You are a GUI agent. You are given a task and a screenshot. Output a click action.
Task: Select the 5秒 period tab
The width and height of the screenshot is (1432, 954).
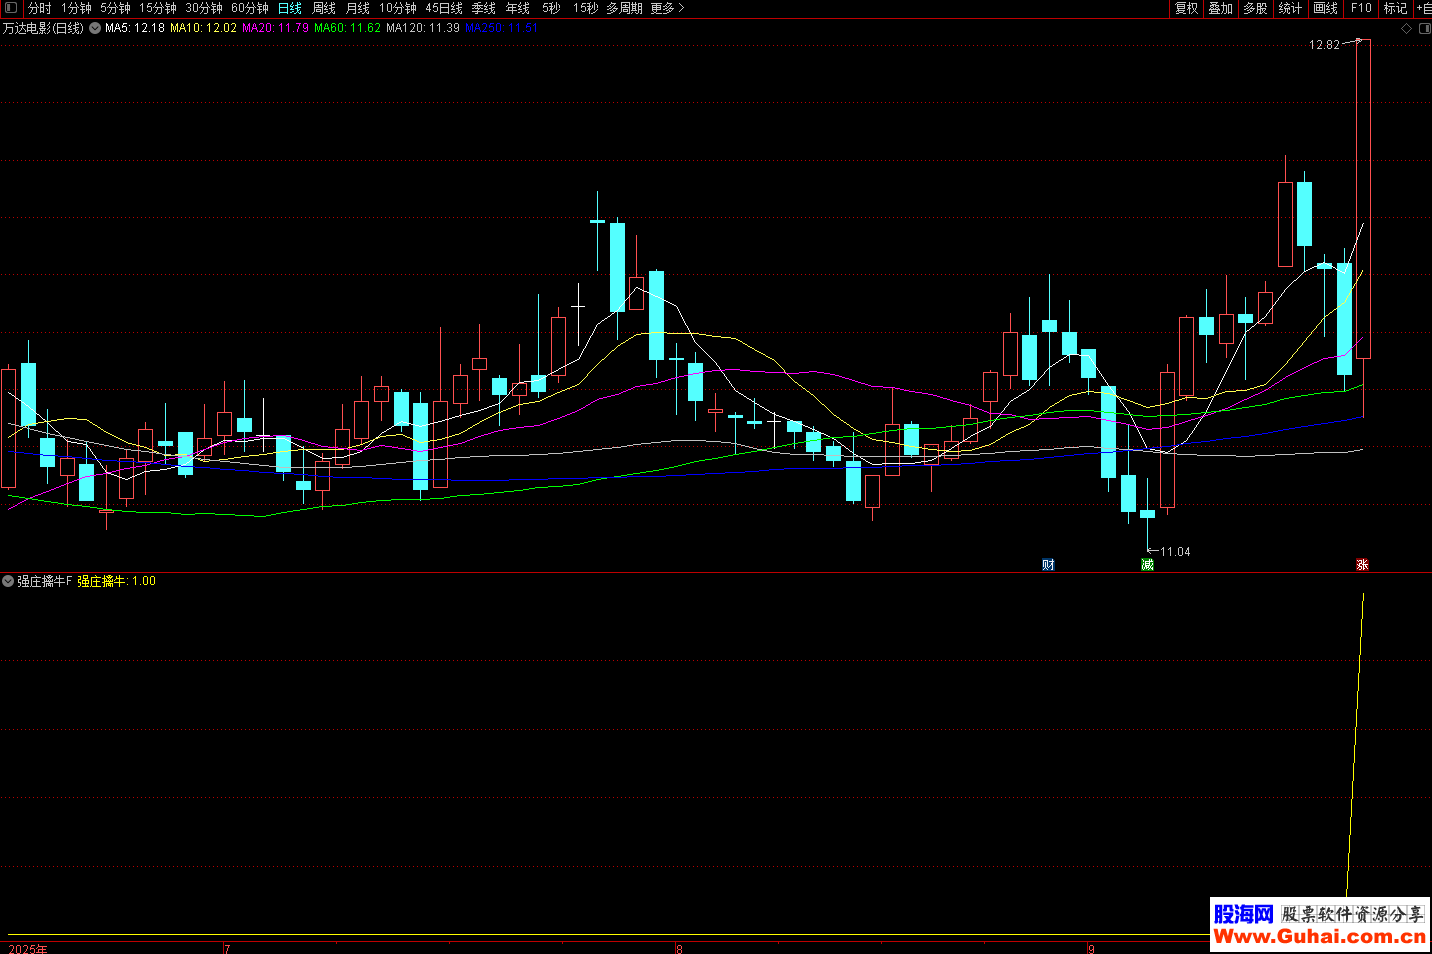click(551, 8)
